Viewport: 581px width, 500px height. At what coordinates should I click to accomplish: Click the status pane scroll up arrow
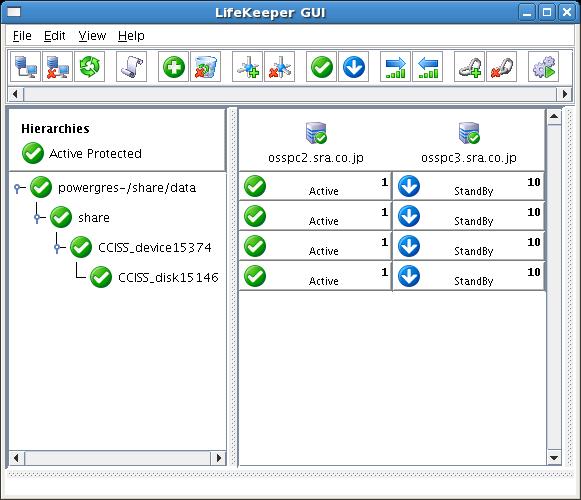point(554,116)
